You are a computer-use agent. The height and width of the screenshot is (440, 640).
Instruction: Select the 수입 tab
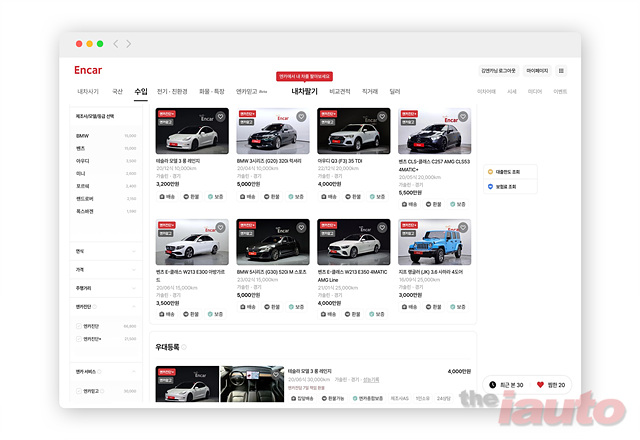141,91
